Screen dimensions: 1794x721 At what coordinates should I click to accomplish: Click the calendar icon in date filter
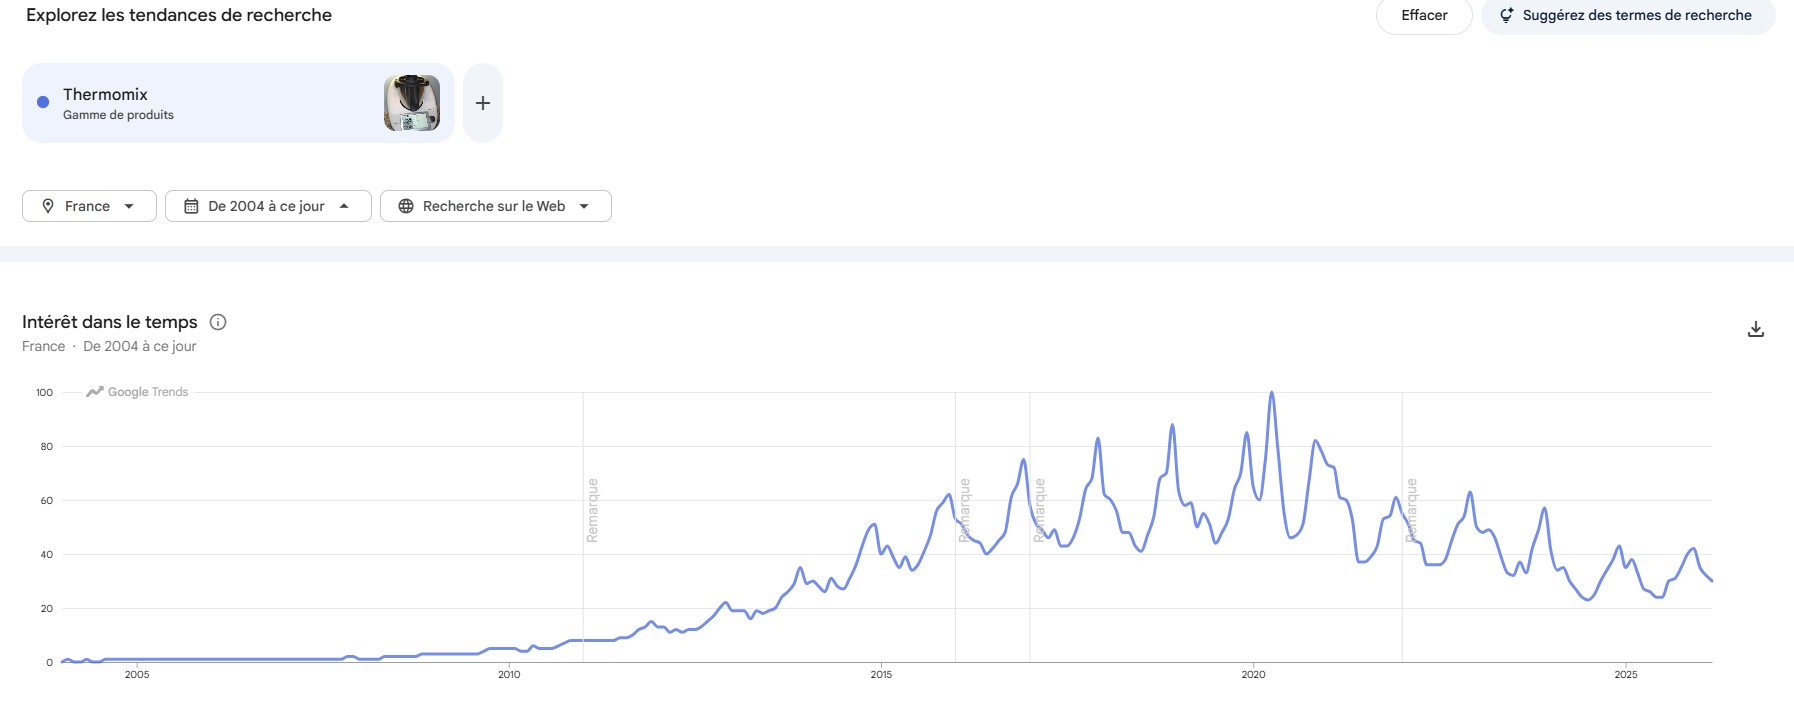tap(191, 206)
